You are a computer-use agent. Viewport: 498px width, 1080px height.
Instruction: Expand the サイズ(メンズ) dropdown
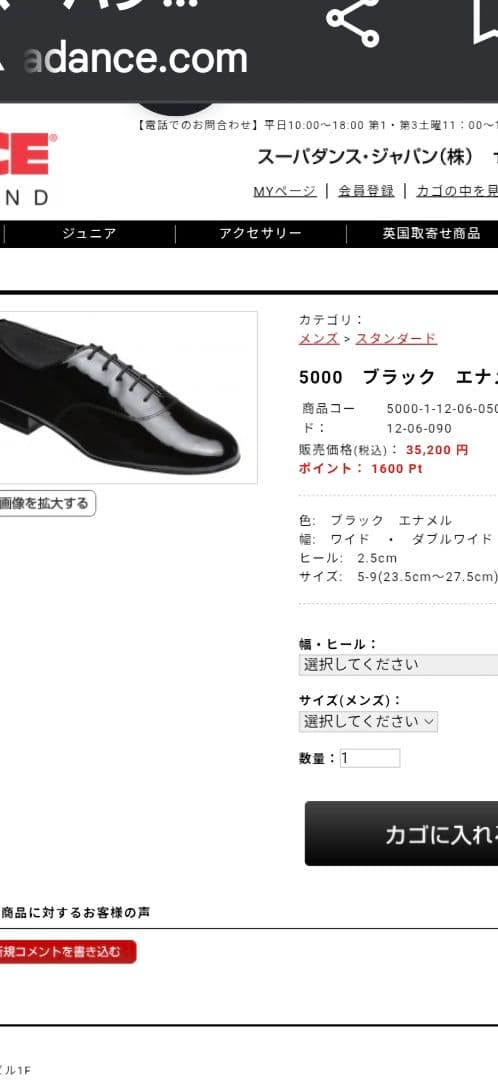[369, 721]
